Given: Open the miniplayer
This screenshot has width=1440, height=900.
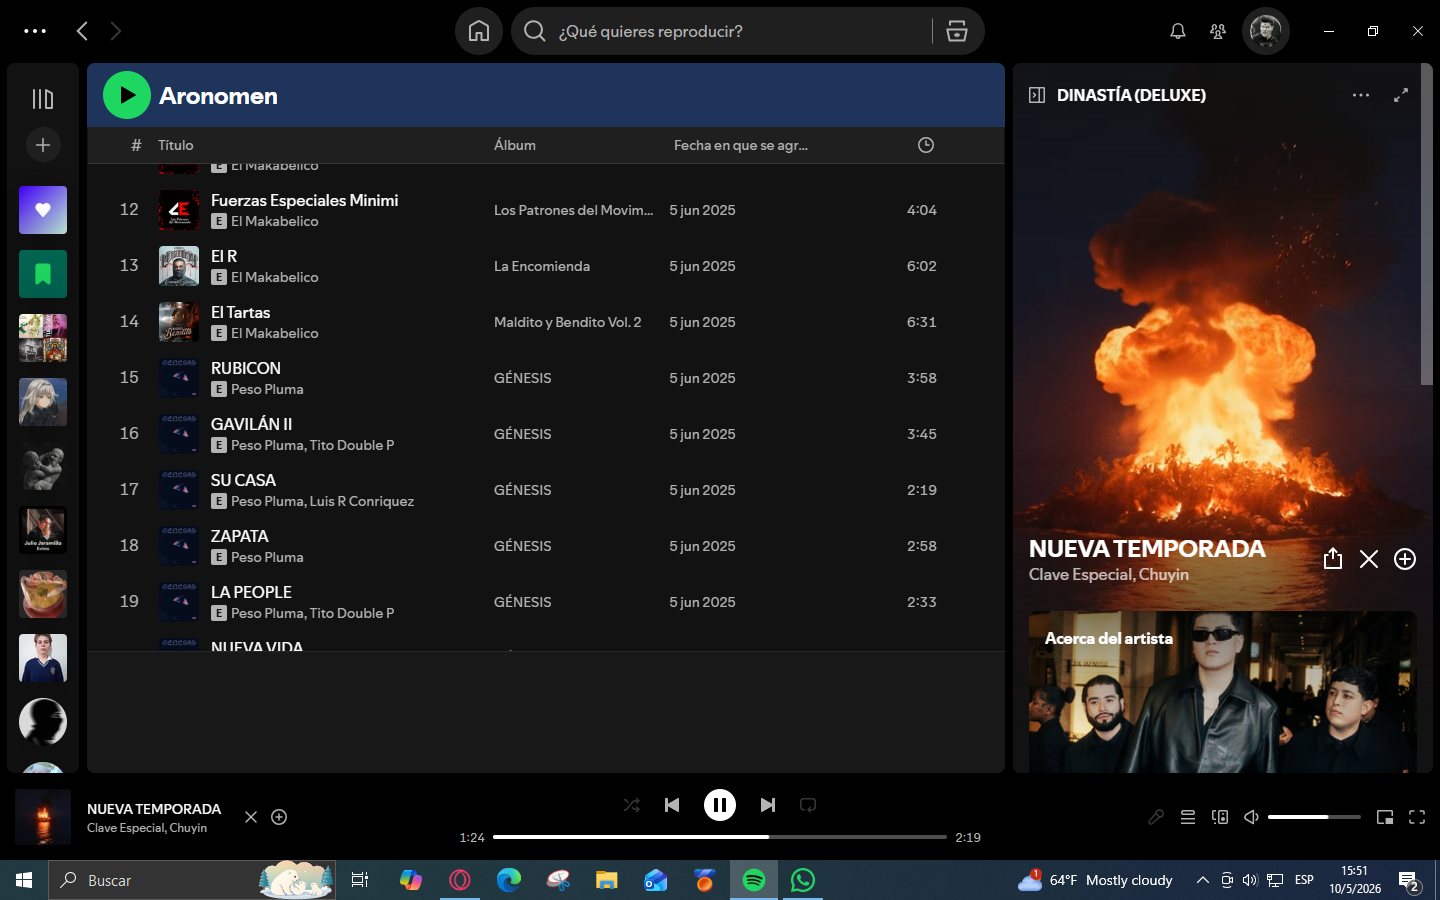Looking at the screenshot, I should (1385, 817).
